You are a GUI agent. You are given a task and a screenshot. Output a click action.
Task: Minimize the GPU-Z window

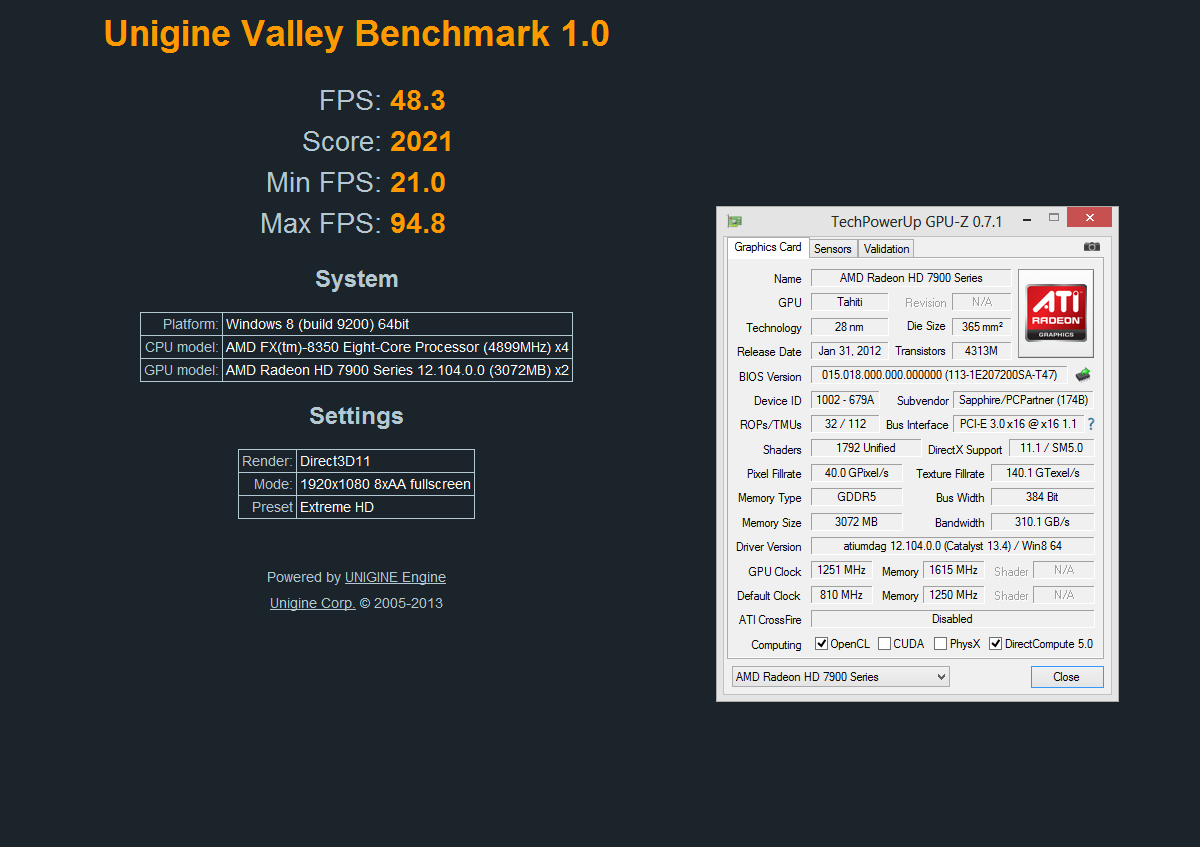1025,218
